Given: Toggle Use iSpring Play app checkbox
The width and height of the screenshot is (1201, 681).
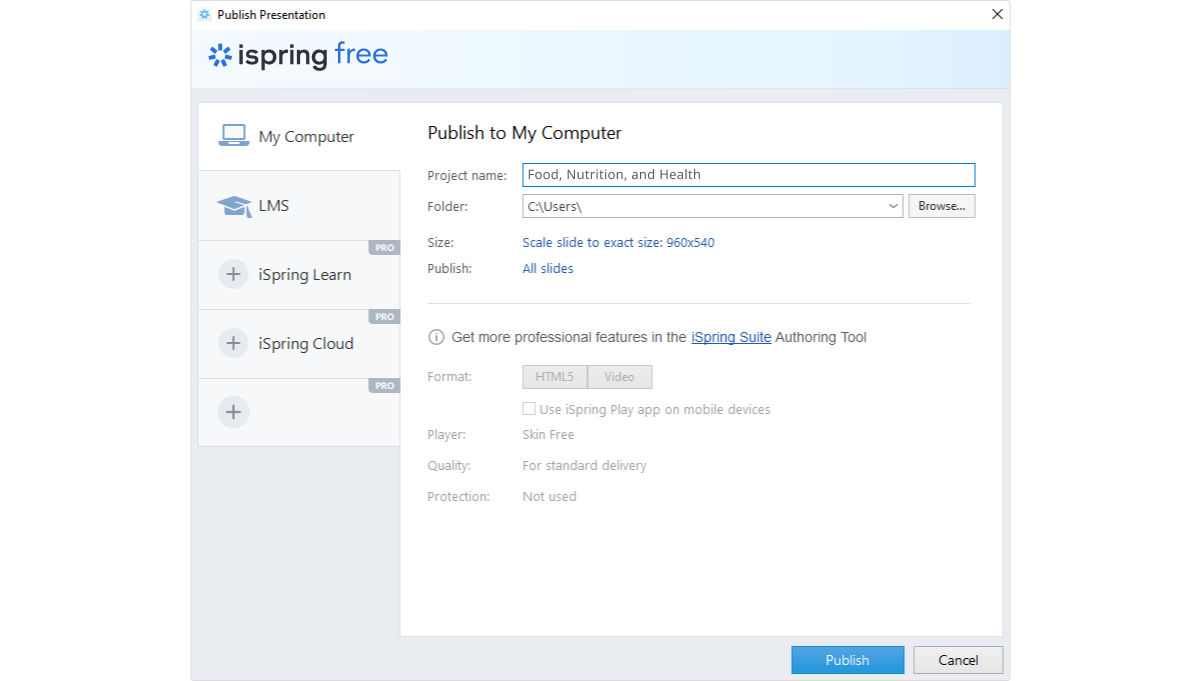Looking at the screenshot, I should [x=529, y=409].
